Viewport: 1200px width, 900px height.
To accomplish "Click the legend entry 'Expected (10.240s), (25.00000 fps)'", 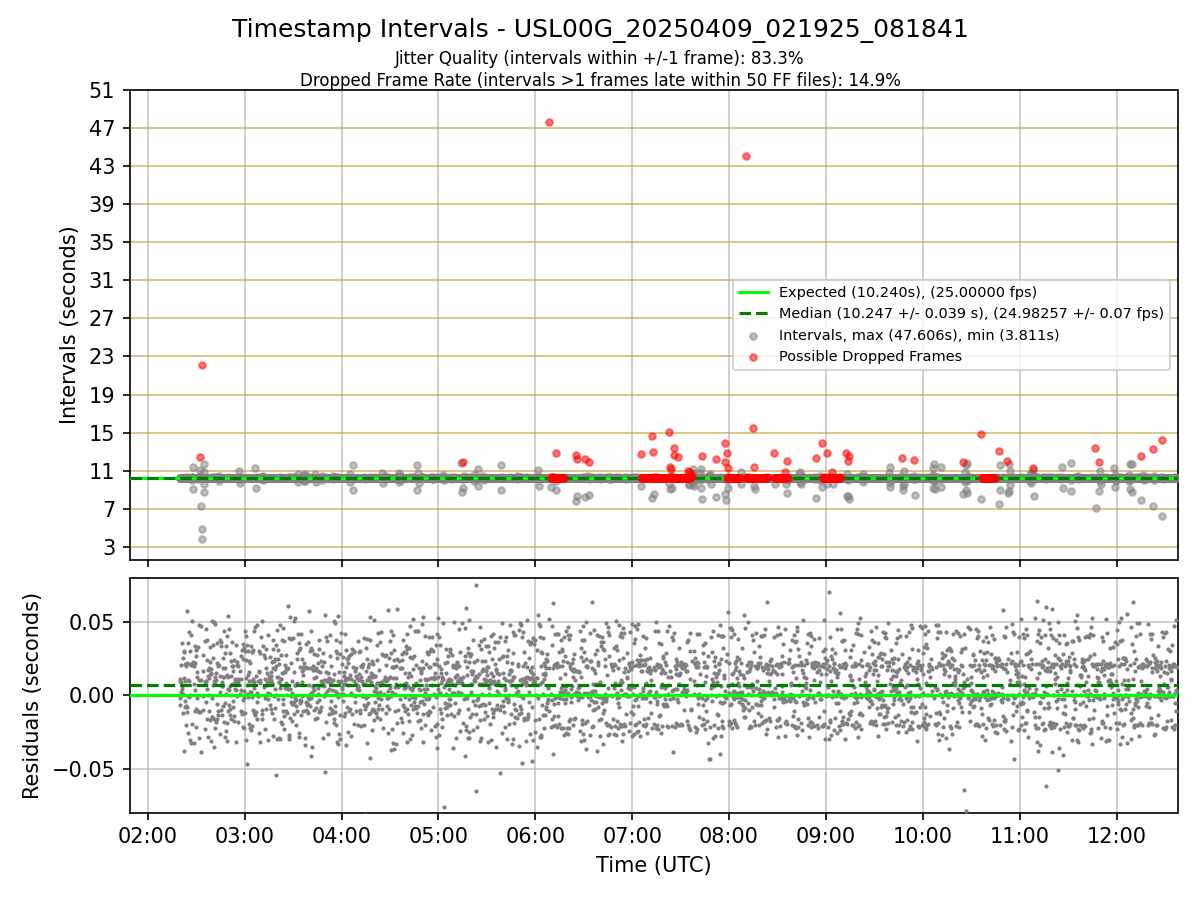I will (x=907, y=292).
